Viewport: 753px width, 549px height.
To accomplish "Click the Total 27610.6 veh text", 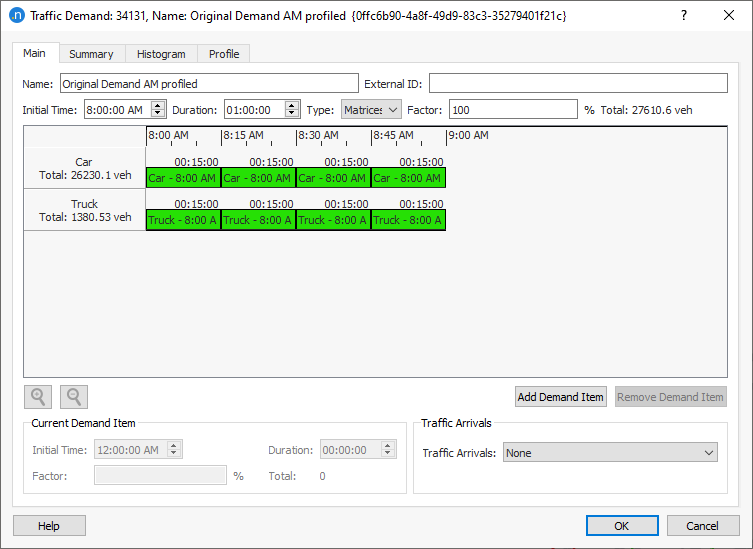I will pyautogui.click(x=646, y=110).
